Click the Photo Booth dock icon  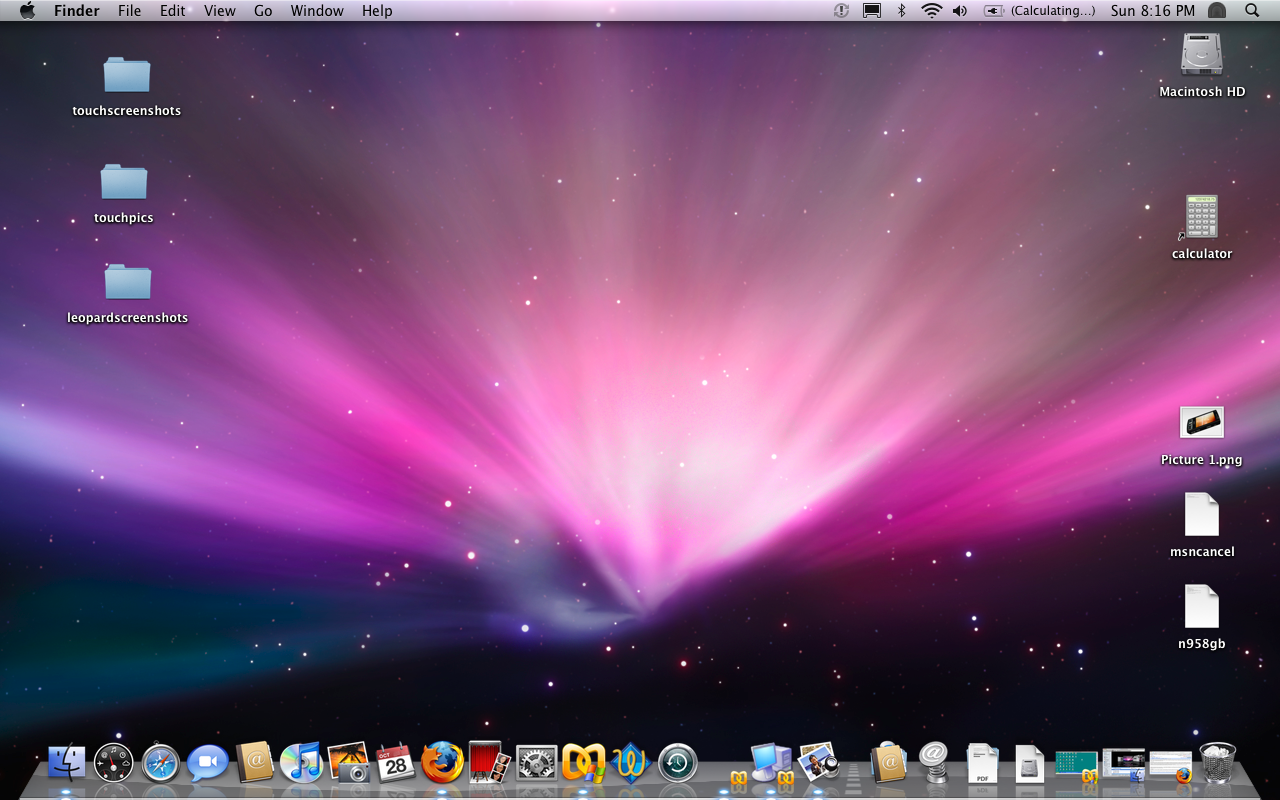[490, 763]
